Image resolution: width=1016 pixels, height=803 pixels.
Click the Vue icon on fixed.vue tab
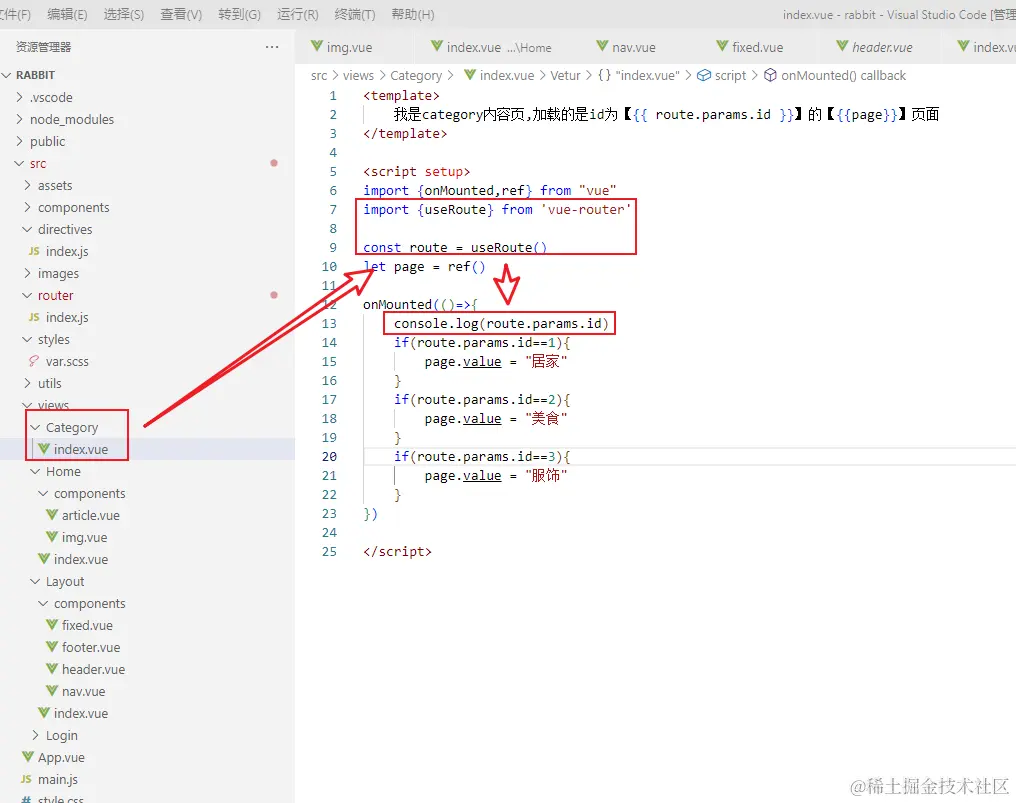pyautogui.click(x=722, y=46)
